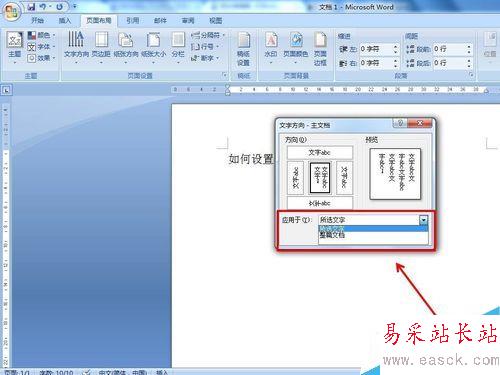The height and width of the screenshot is (375, 500).
Task: Open the 水印 watermark menu
Action: coord(271,48)
